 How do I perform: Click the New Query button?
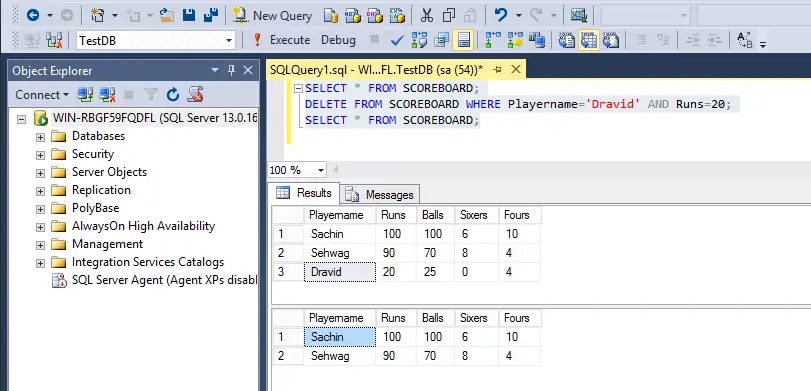(272, 16)
